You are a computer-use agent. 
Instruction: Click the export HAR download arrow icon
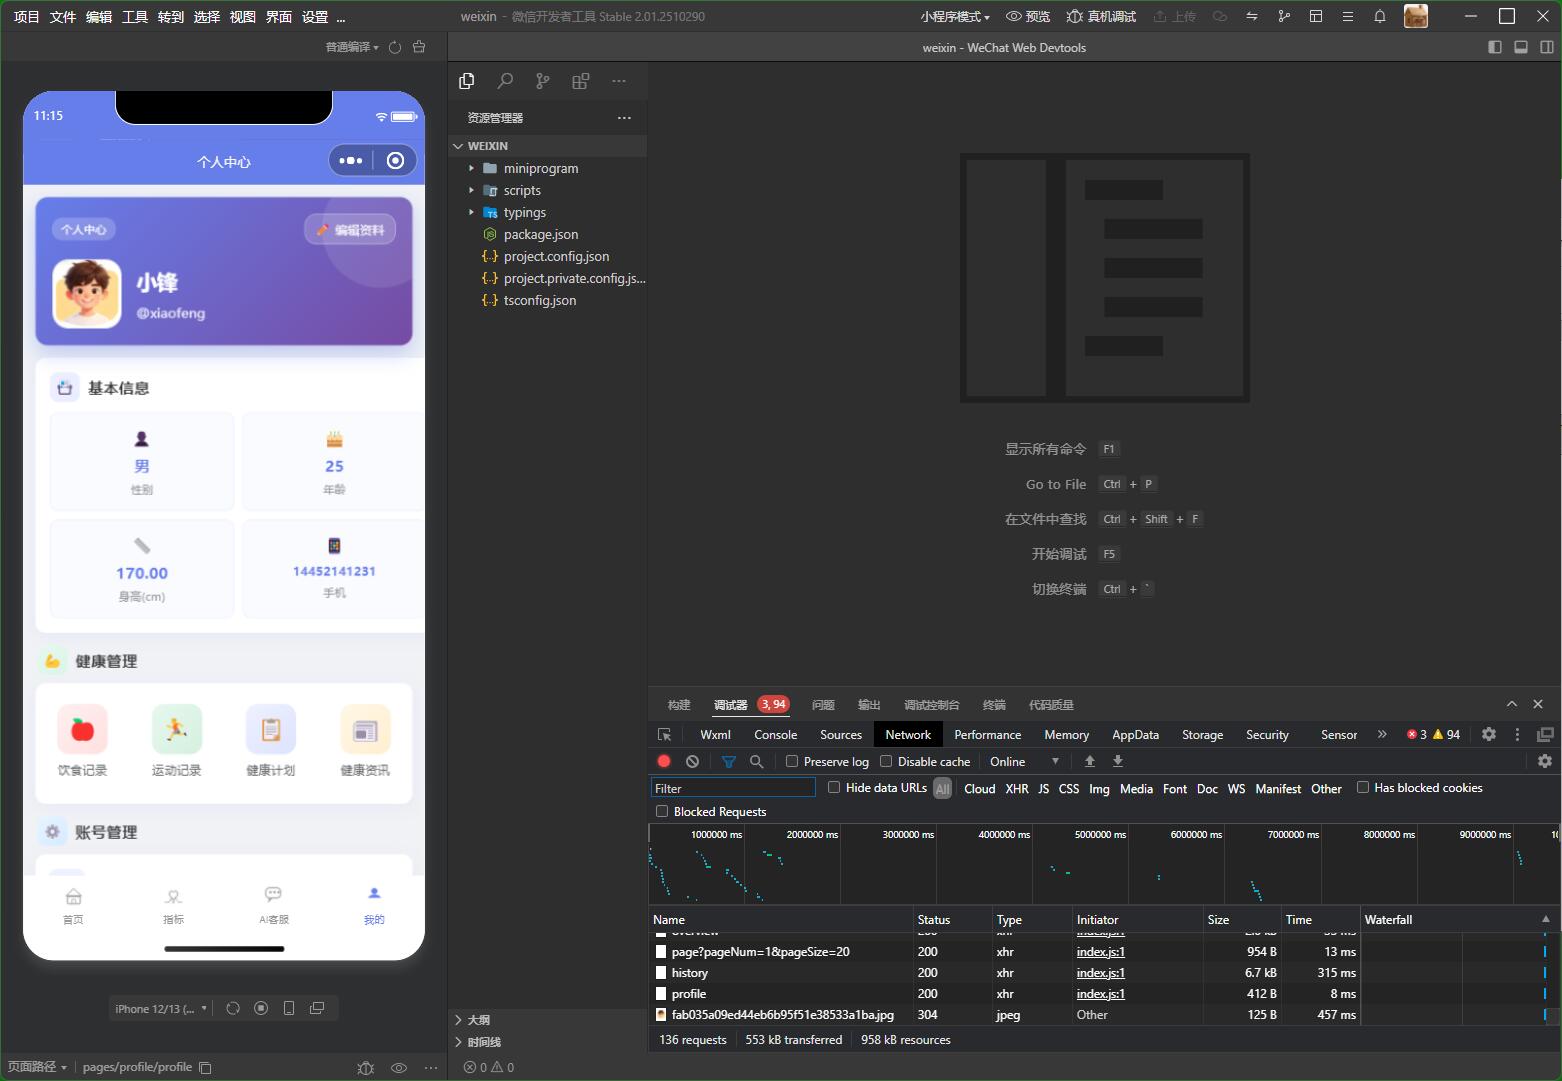(x=1118, y=761)
